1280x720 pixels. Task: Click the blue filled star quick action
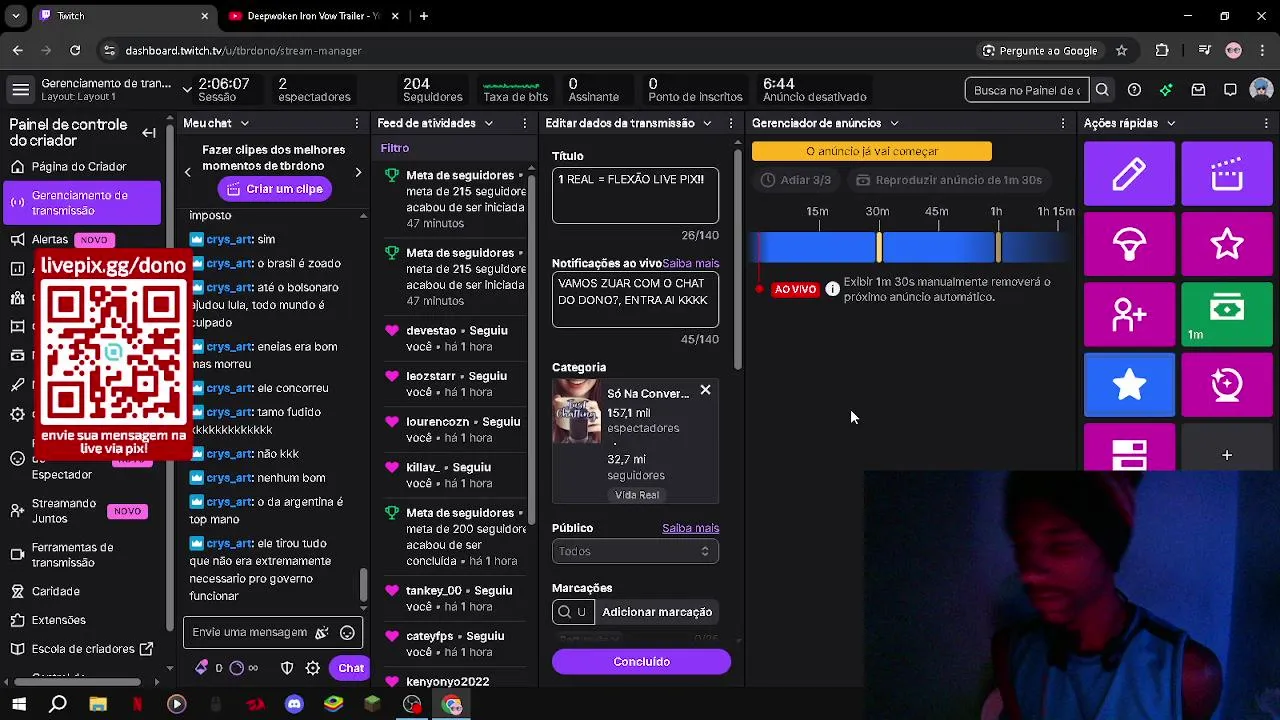[x=1129, y=384]
